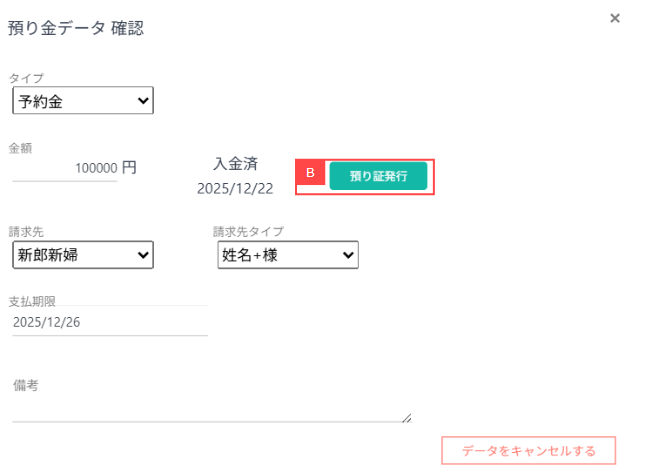
Task: Click the 円 currency unit text
Action: (129, 167)
